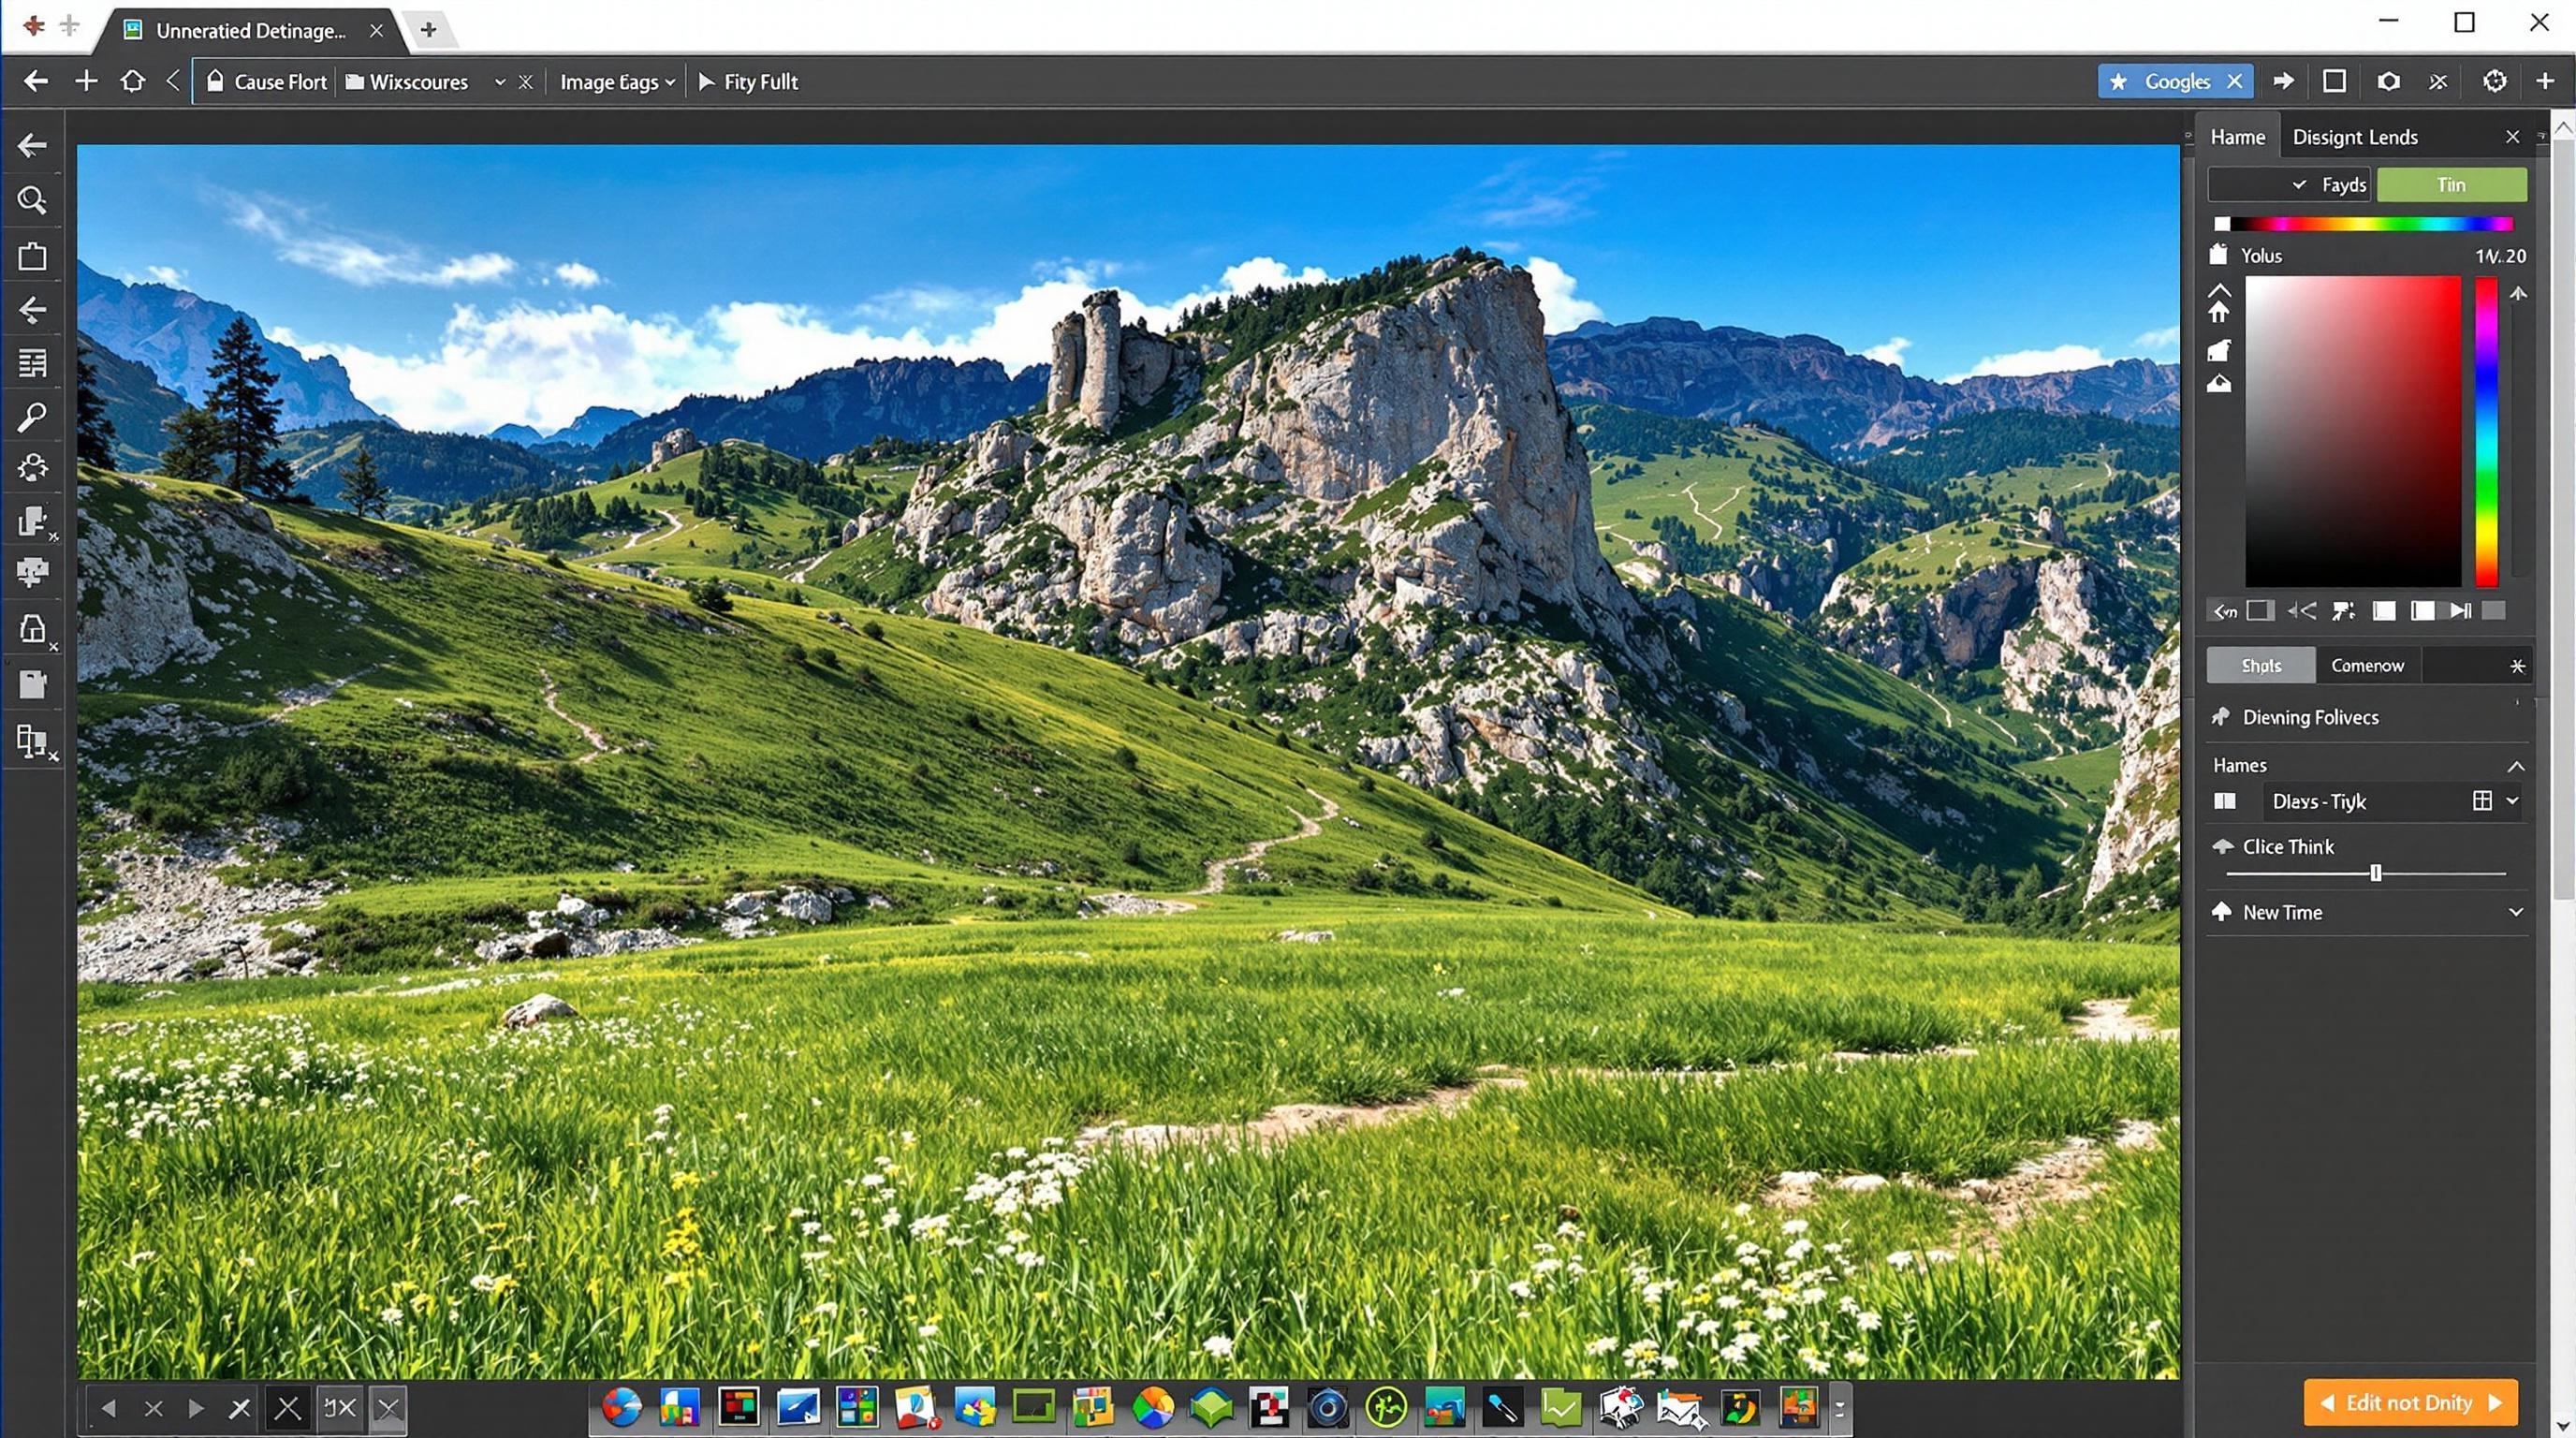Click the orange Edit not Dnity button
This screenshot has width=2576, height=1438.
click(x=2410, y=1402)
